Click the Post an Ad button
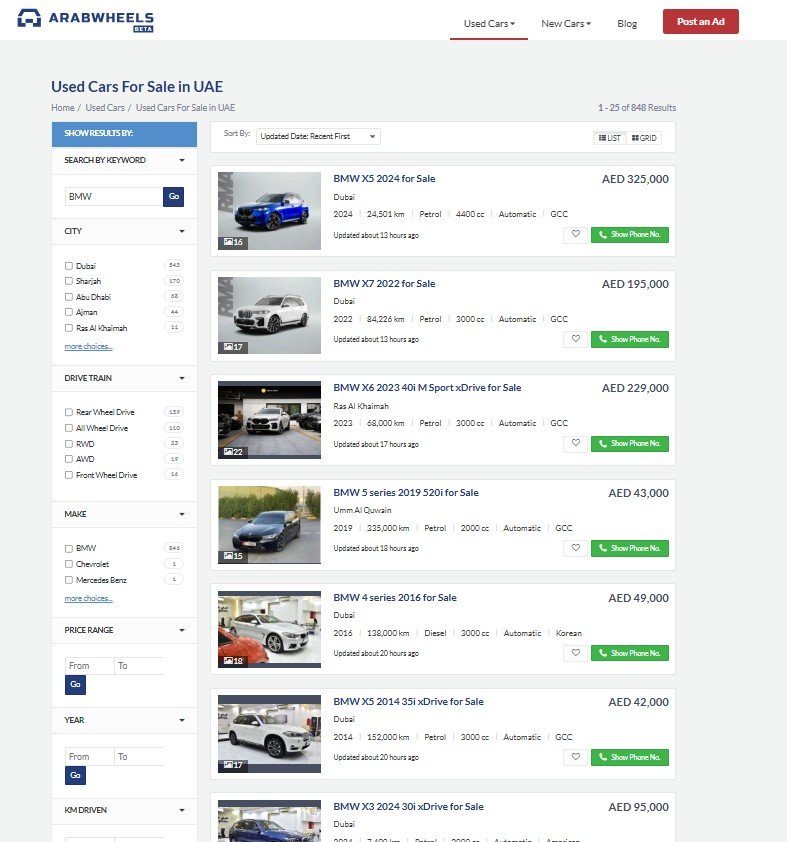The width and height of the screenshot is (787, 842). (701, 21)
